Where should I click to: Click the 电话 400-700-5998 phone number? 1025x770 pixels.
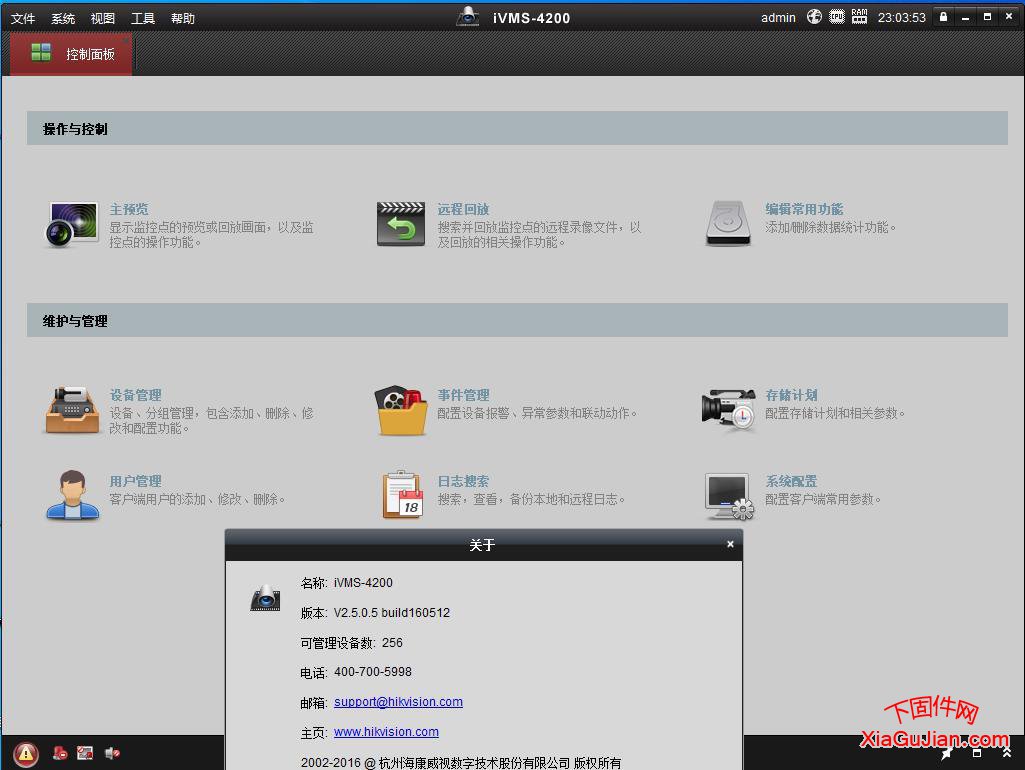373,672
